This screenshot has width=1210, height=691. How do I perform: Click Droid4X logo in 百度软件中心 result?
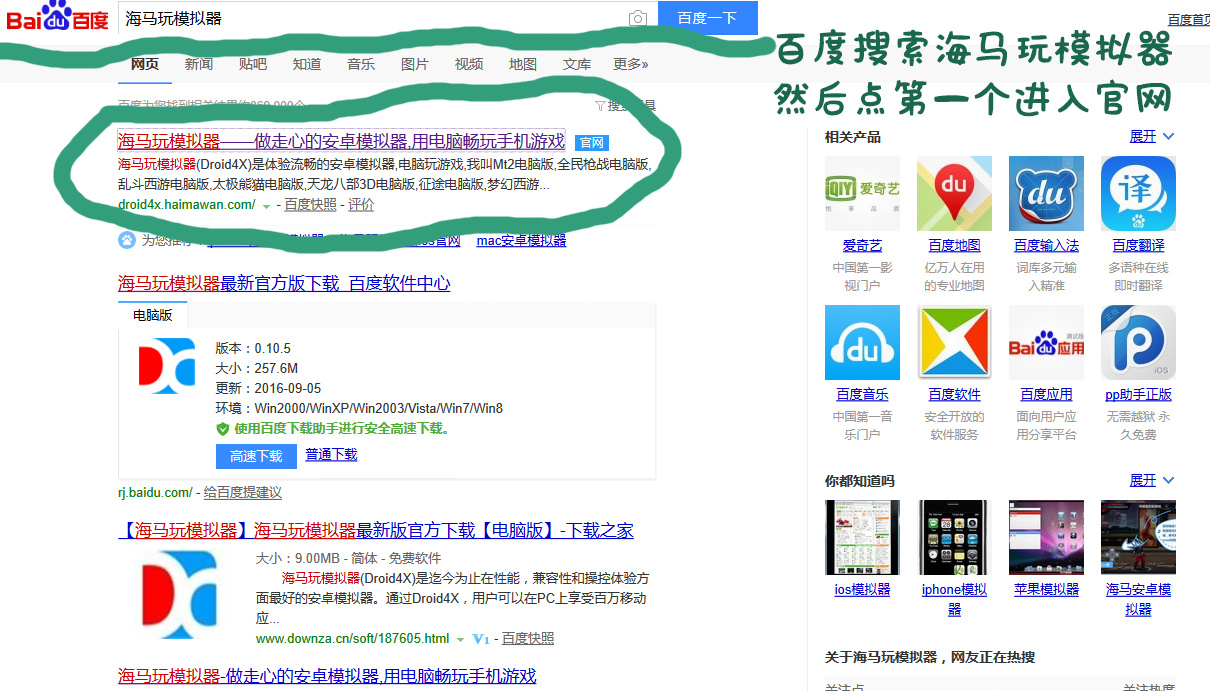tap(167, 366)
